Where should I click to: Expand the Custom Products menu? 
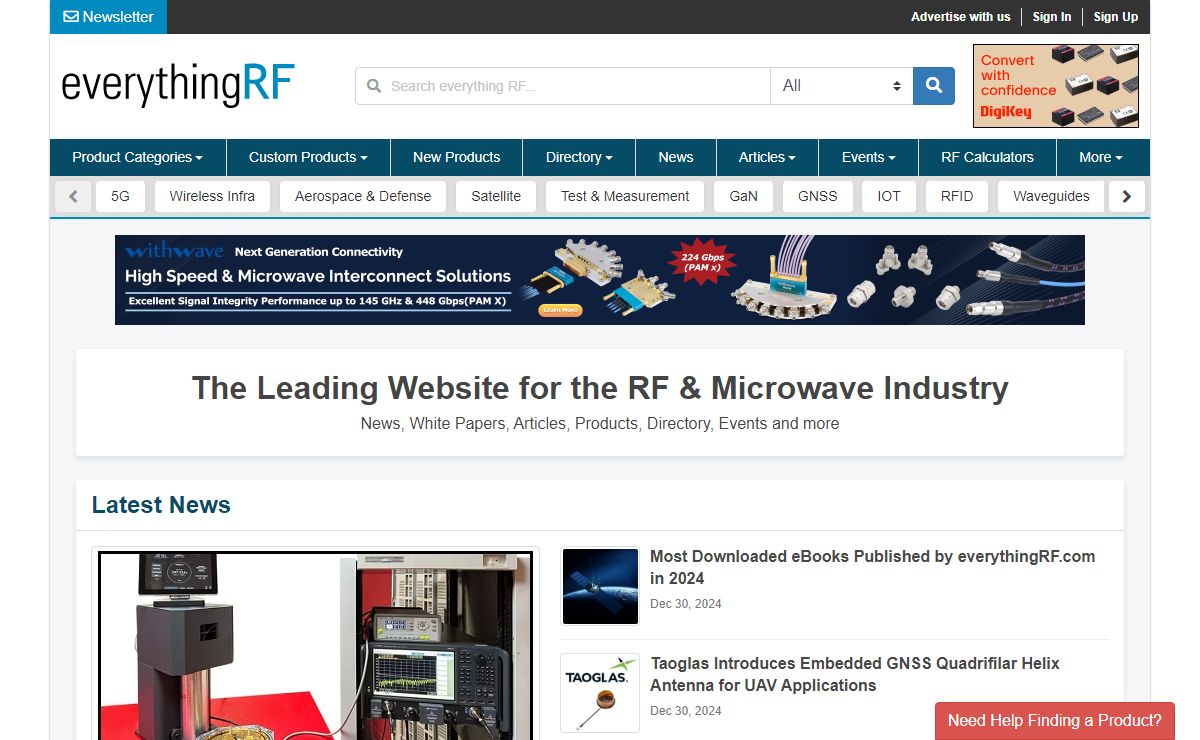(308, 157)
